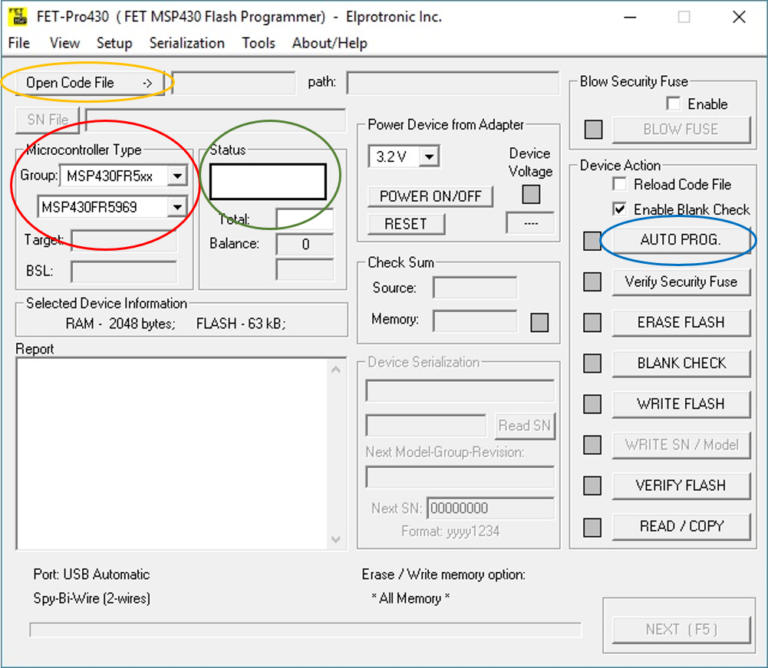Click '* All Memory *' option text
The height and width of the screenshot is (668, 768).
tap(410, 598)
